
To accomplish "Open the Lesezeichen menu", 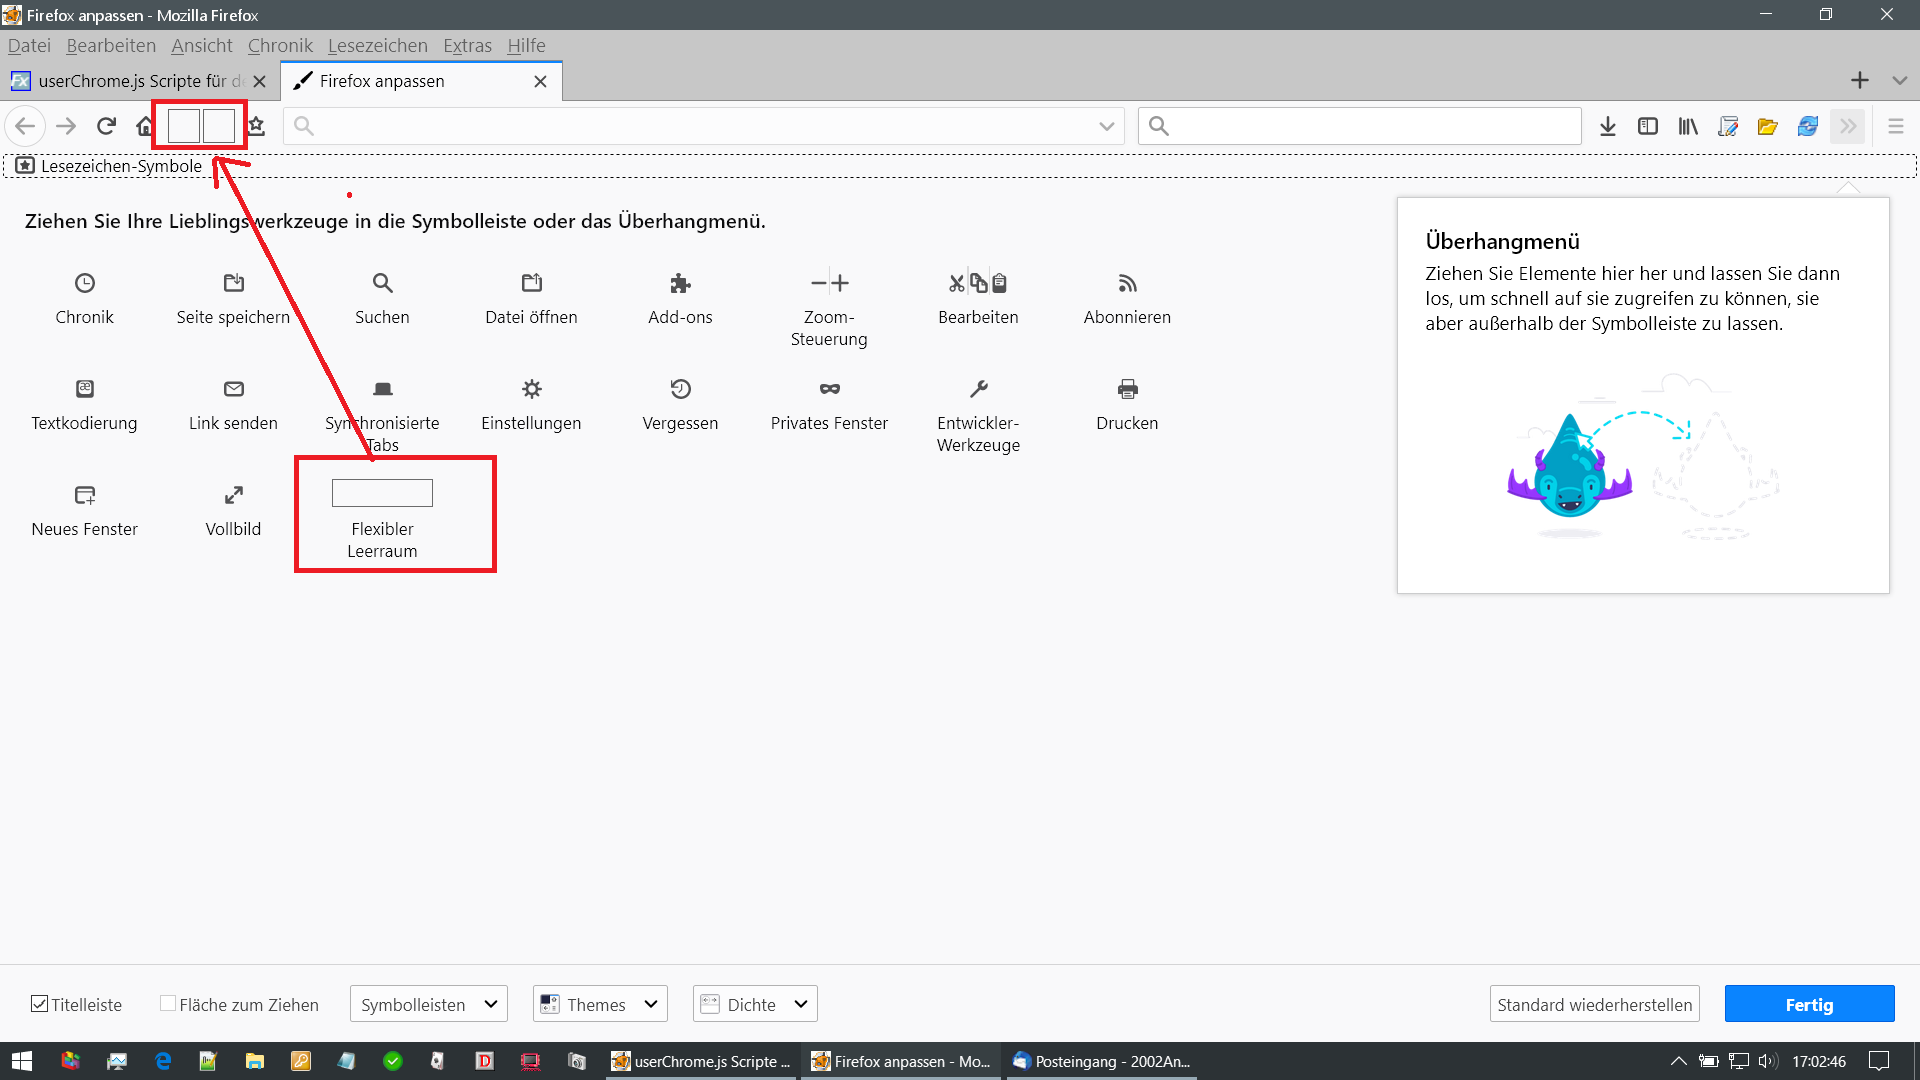I will click(377, 46).
